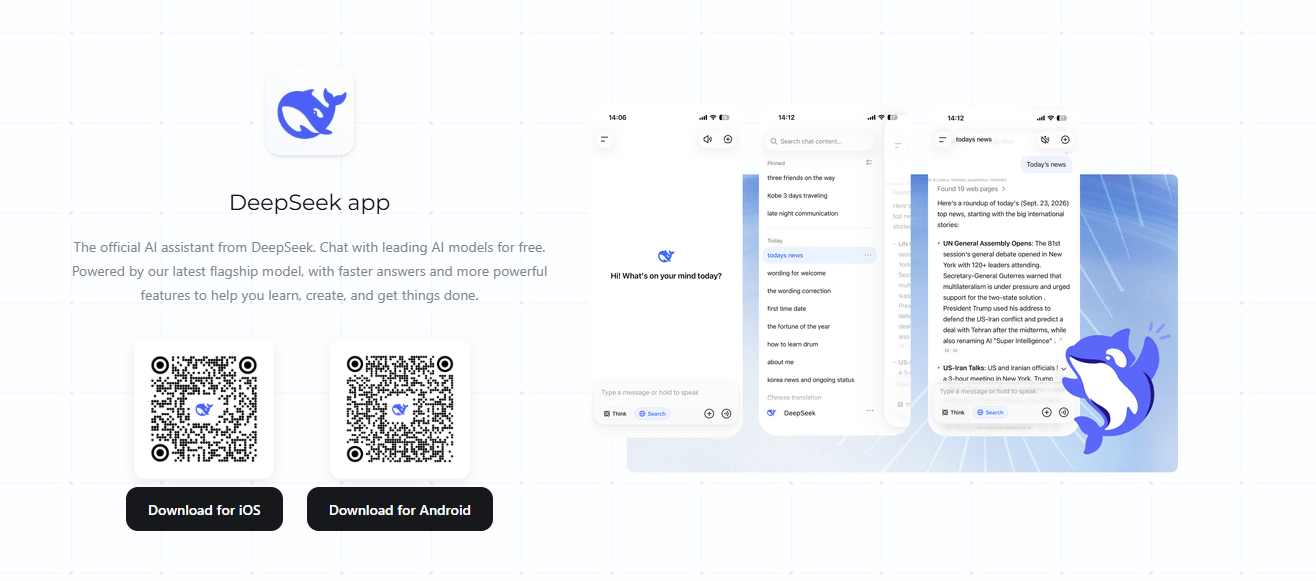Screen dimensions: 1316x581
Task: Click the 'Download for Android' button
Action: (x=400, y=509)
